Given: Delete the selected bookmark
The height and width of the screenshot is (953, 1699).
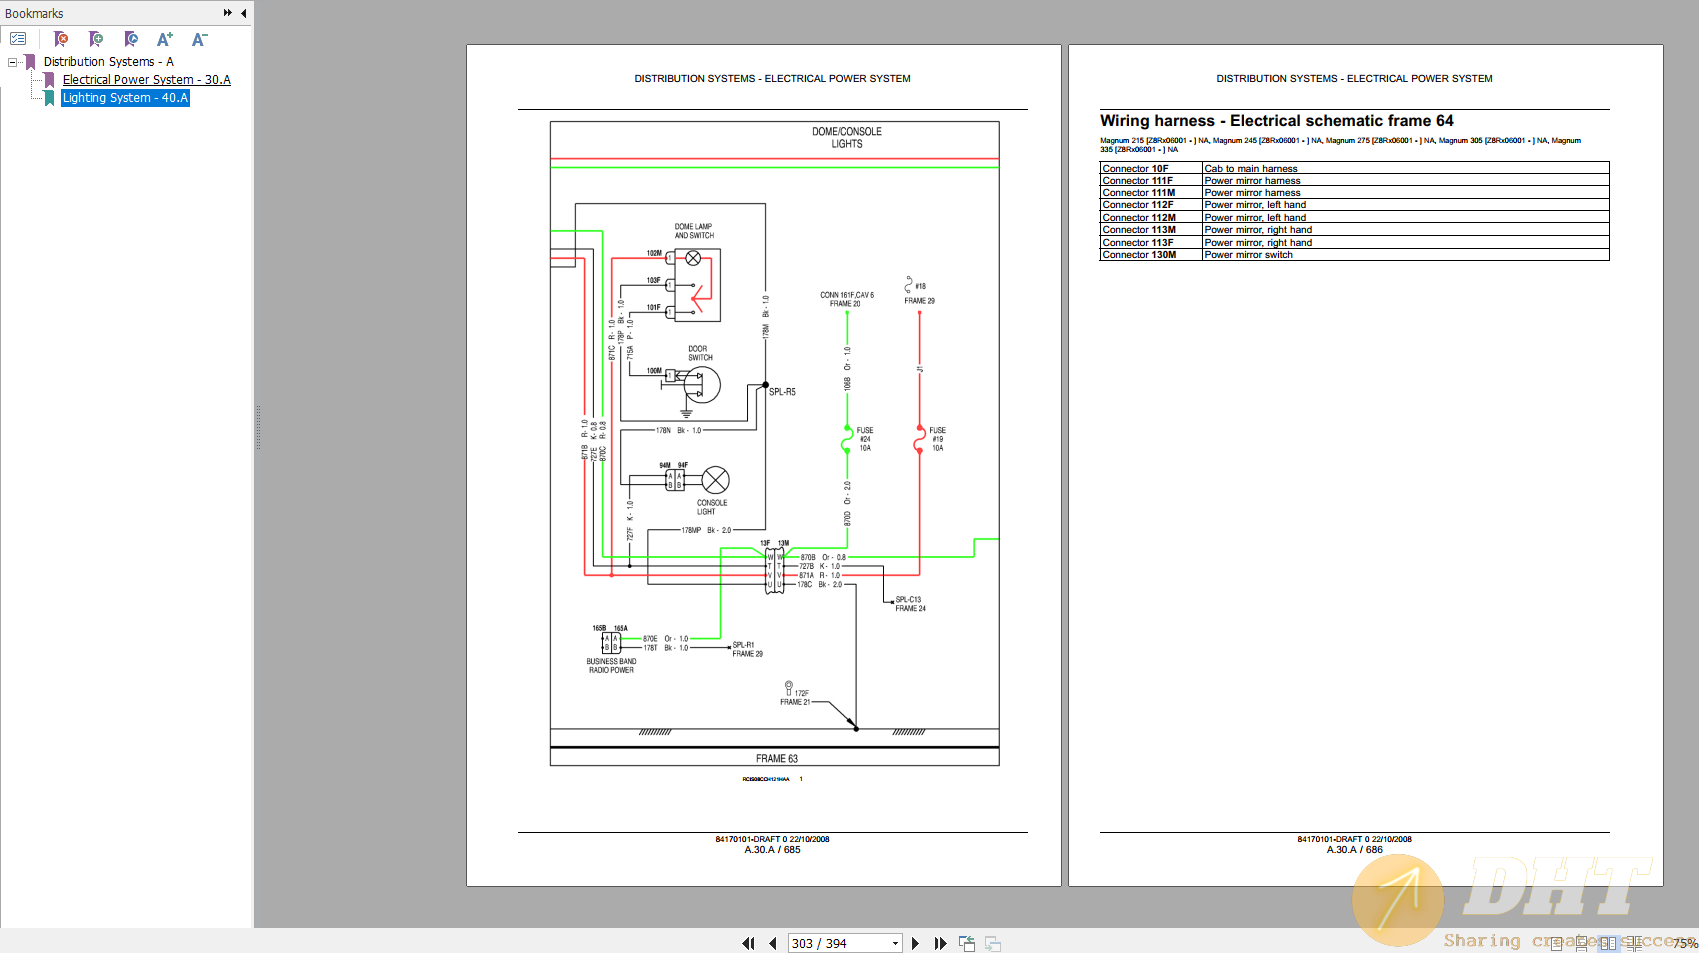Looking at the screenshot, I should click(60, 38).
